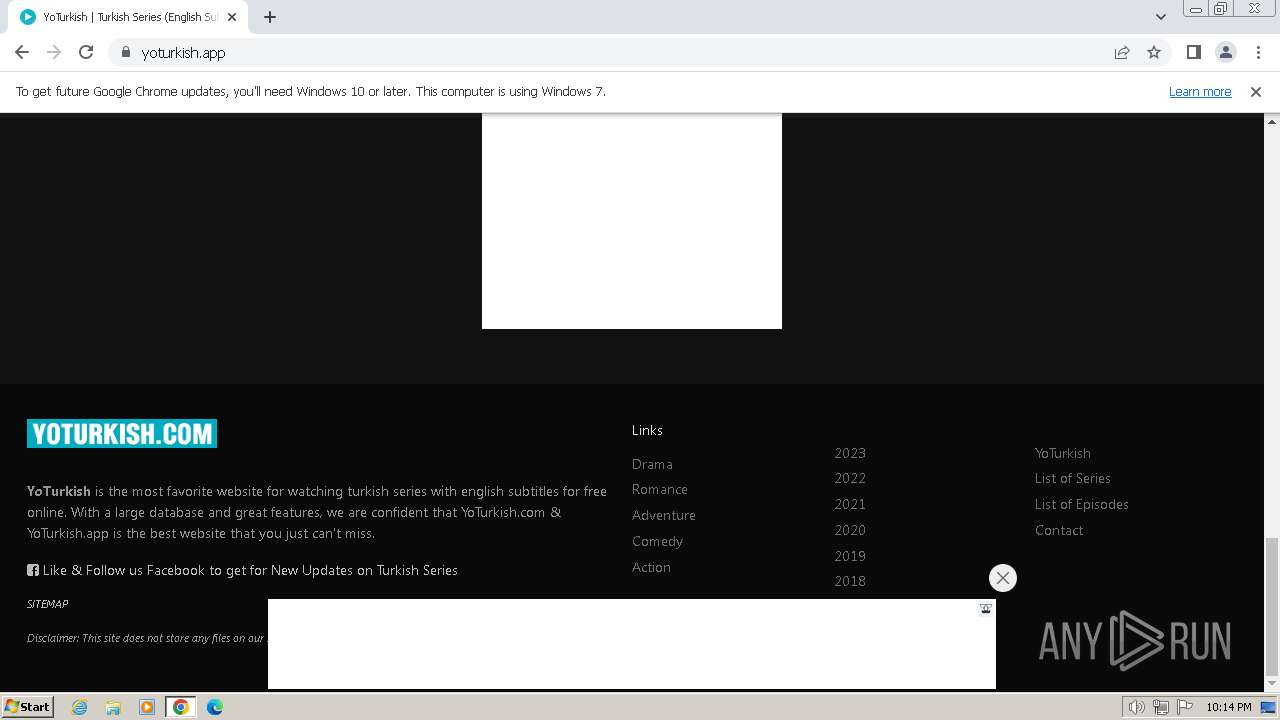Screen dimensions: 1280x720
Task: View site information via the lock icon
Action: [125, 52]
